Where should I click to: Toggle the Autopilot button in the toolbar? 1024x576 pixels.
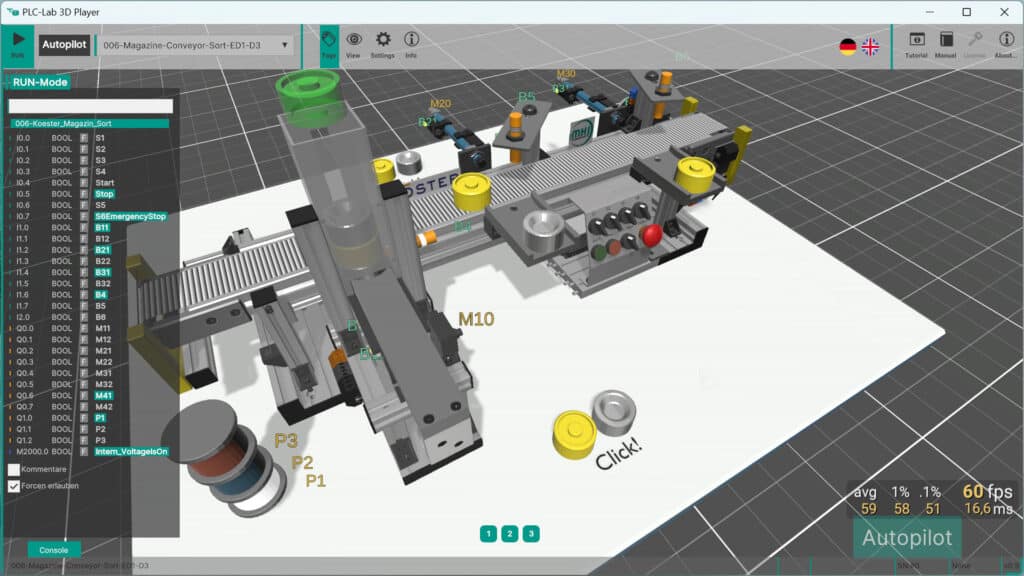click(64, 44)
